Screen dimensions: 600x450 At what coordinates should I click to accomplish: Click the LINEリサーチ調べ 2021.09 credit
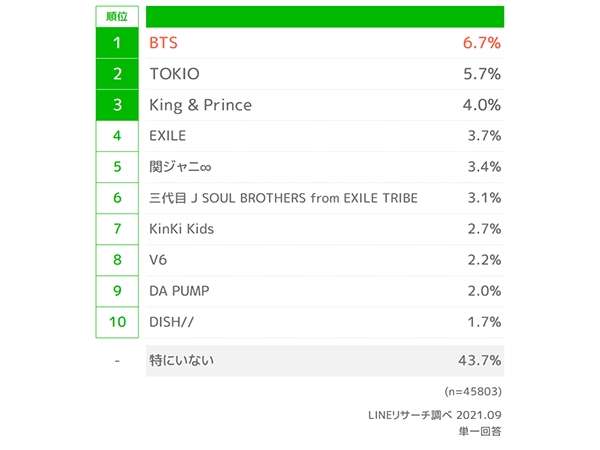point(435,415)
